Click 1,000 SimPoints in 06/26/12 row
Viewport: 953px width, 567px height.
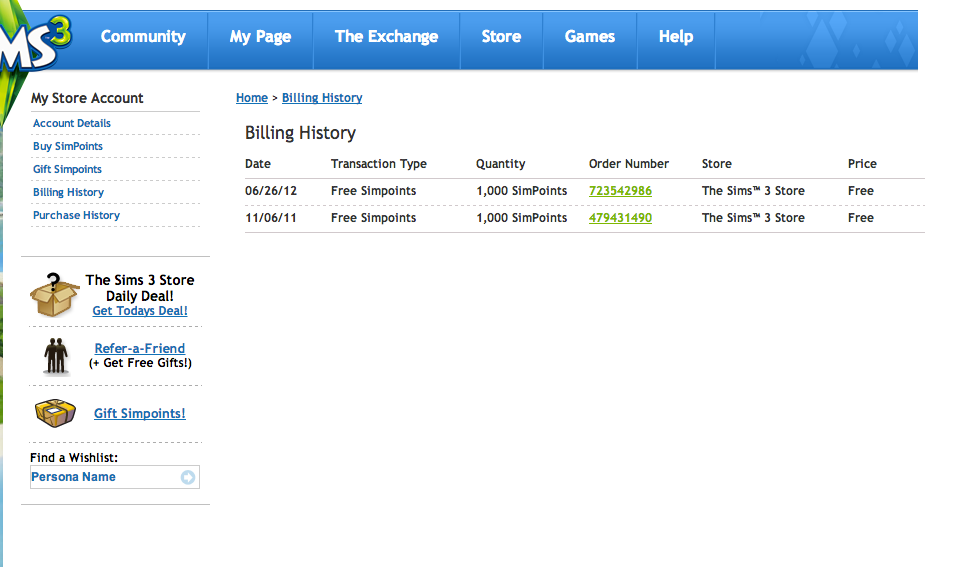click(521, 191)
